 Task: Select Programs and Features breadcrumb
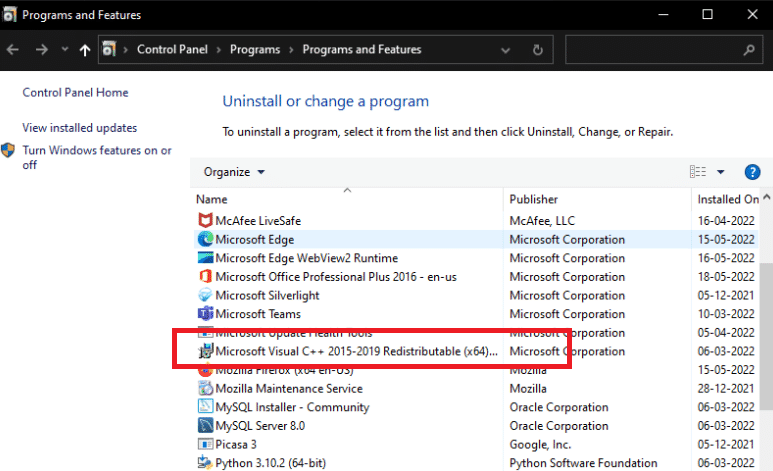362,49
